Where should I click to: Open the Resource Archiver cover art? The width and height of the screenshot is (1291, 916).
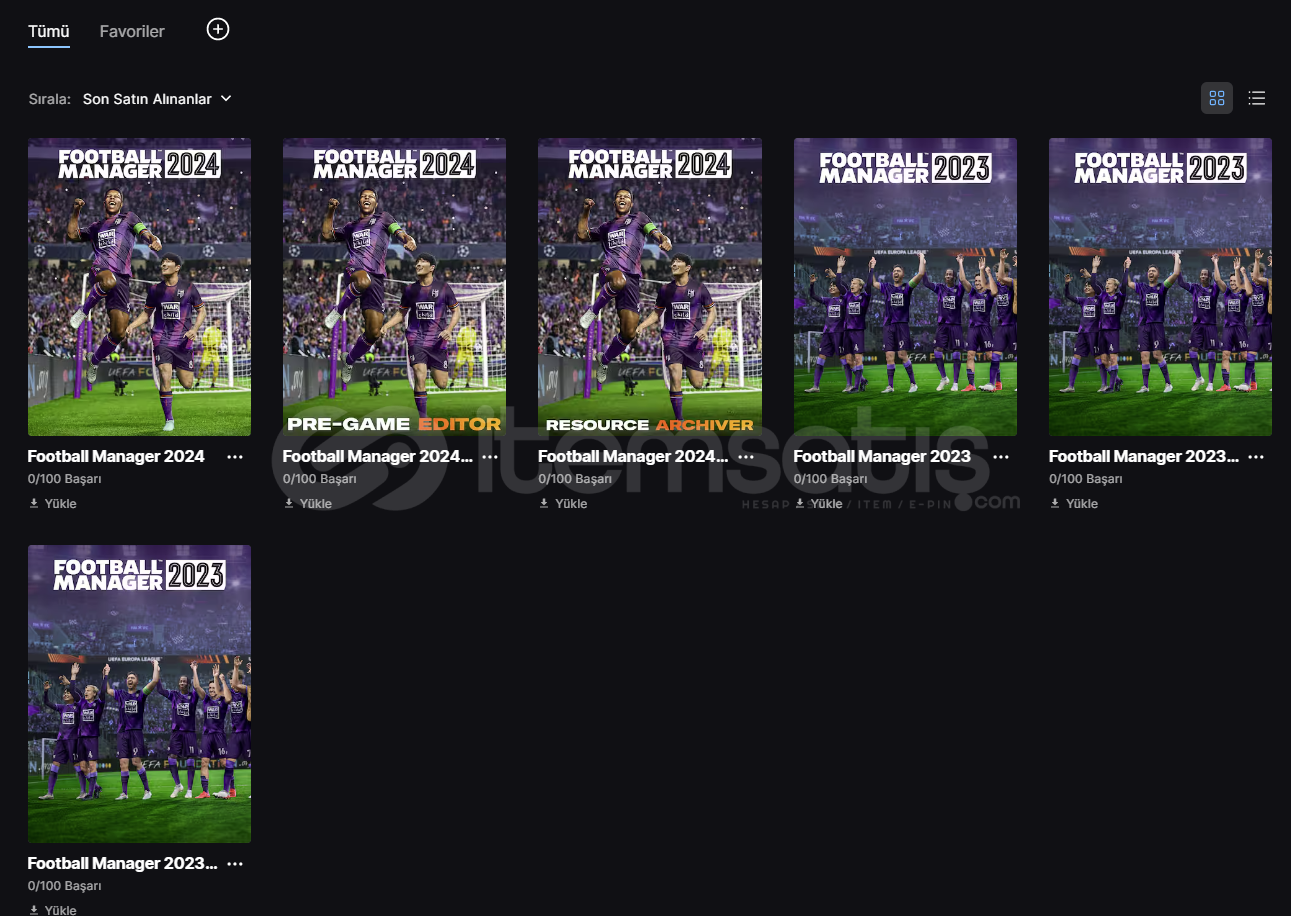[650, 287]
